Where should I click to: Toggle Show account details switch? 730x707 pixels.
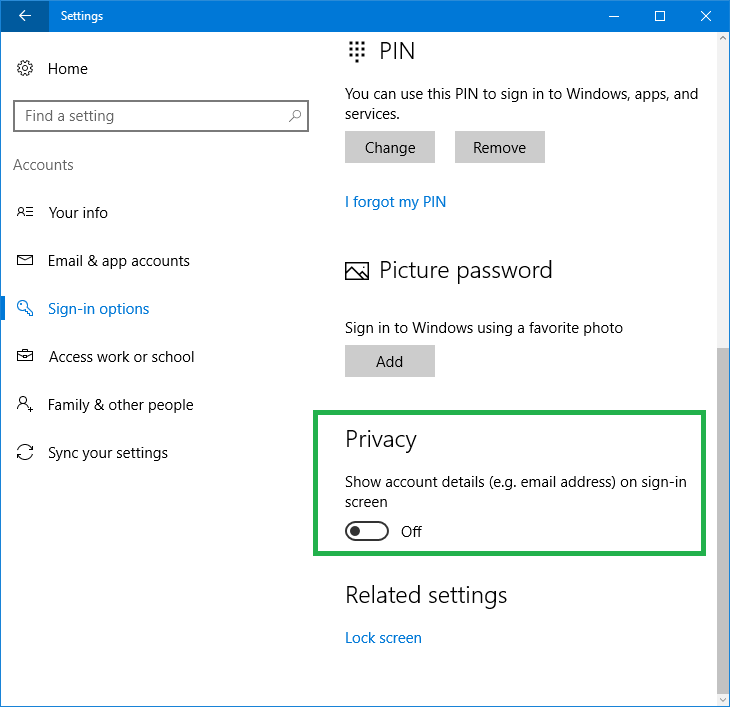tap(367, 531)
